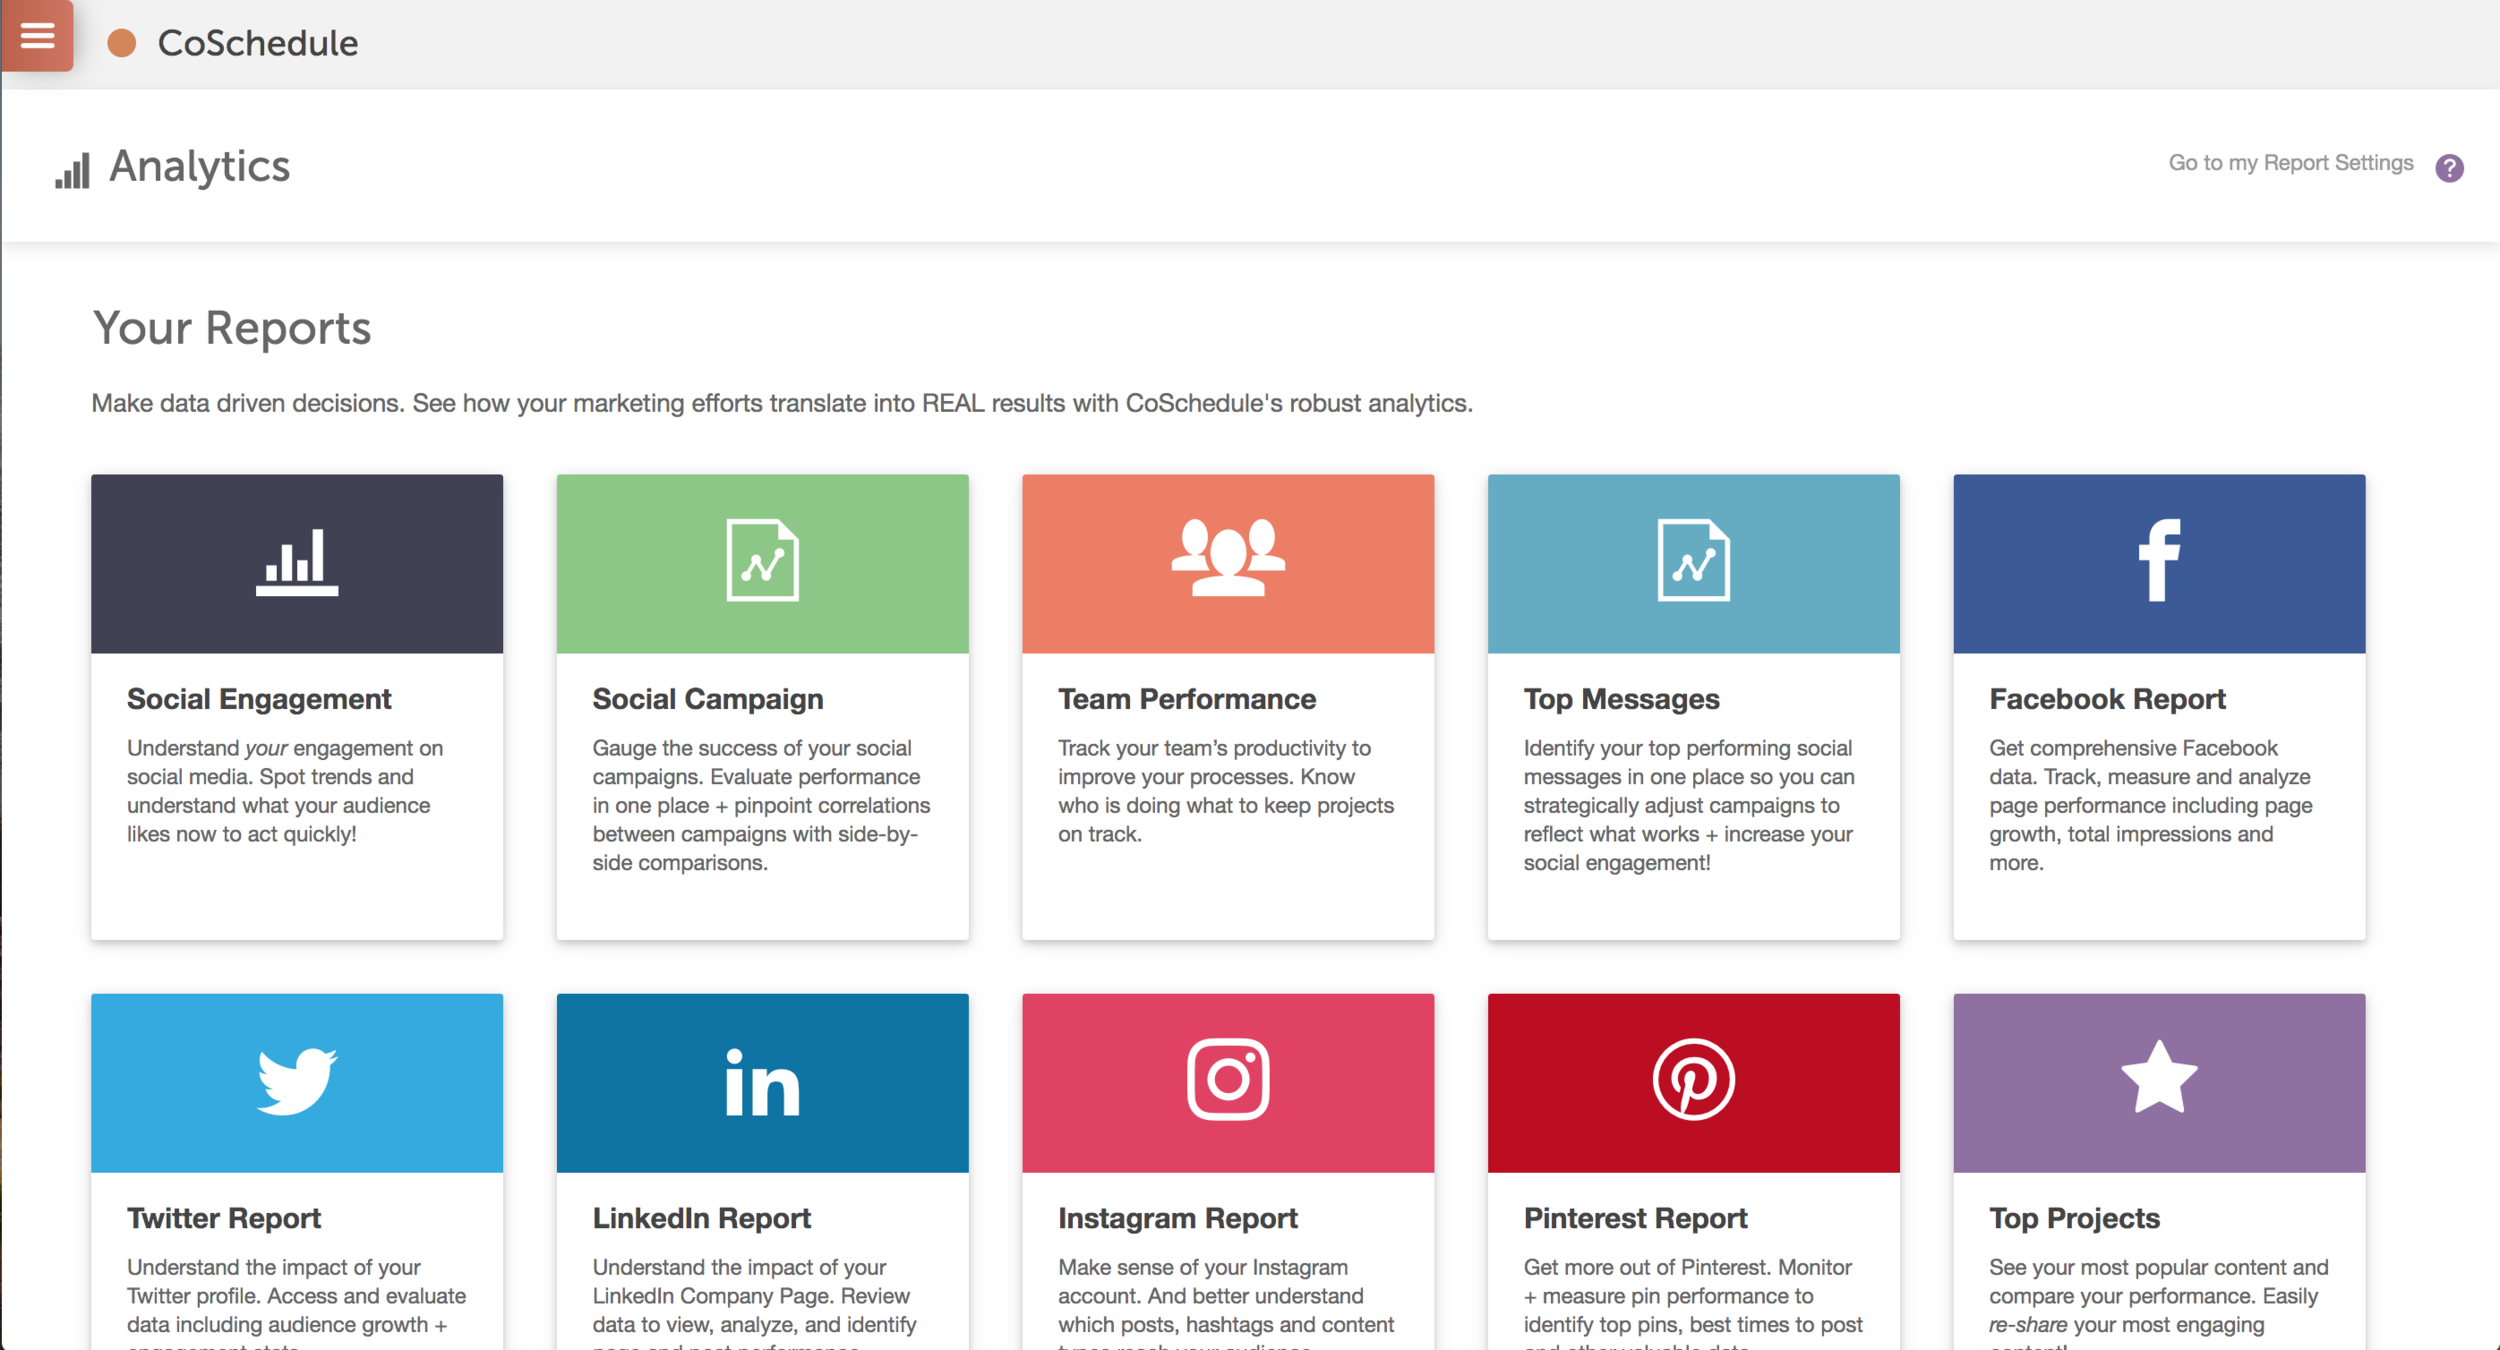
Task: Click the 'Track your team's productivity' description
Action: 1226,791
